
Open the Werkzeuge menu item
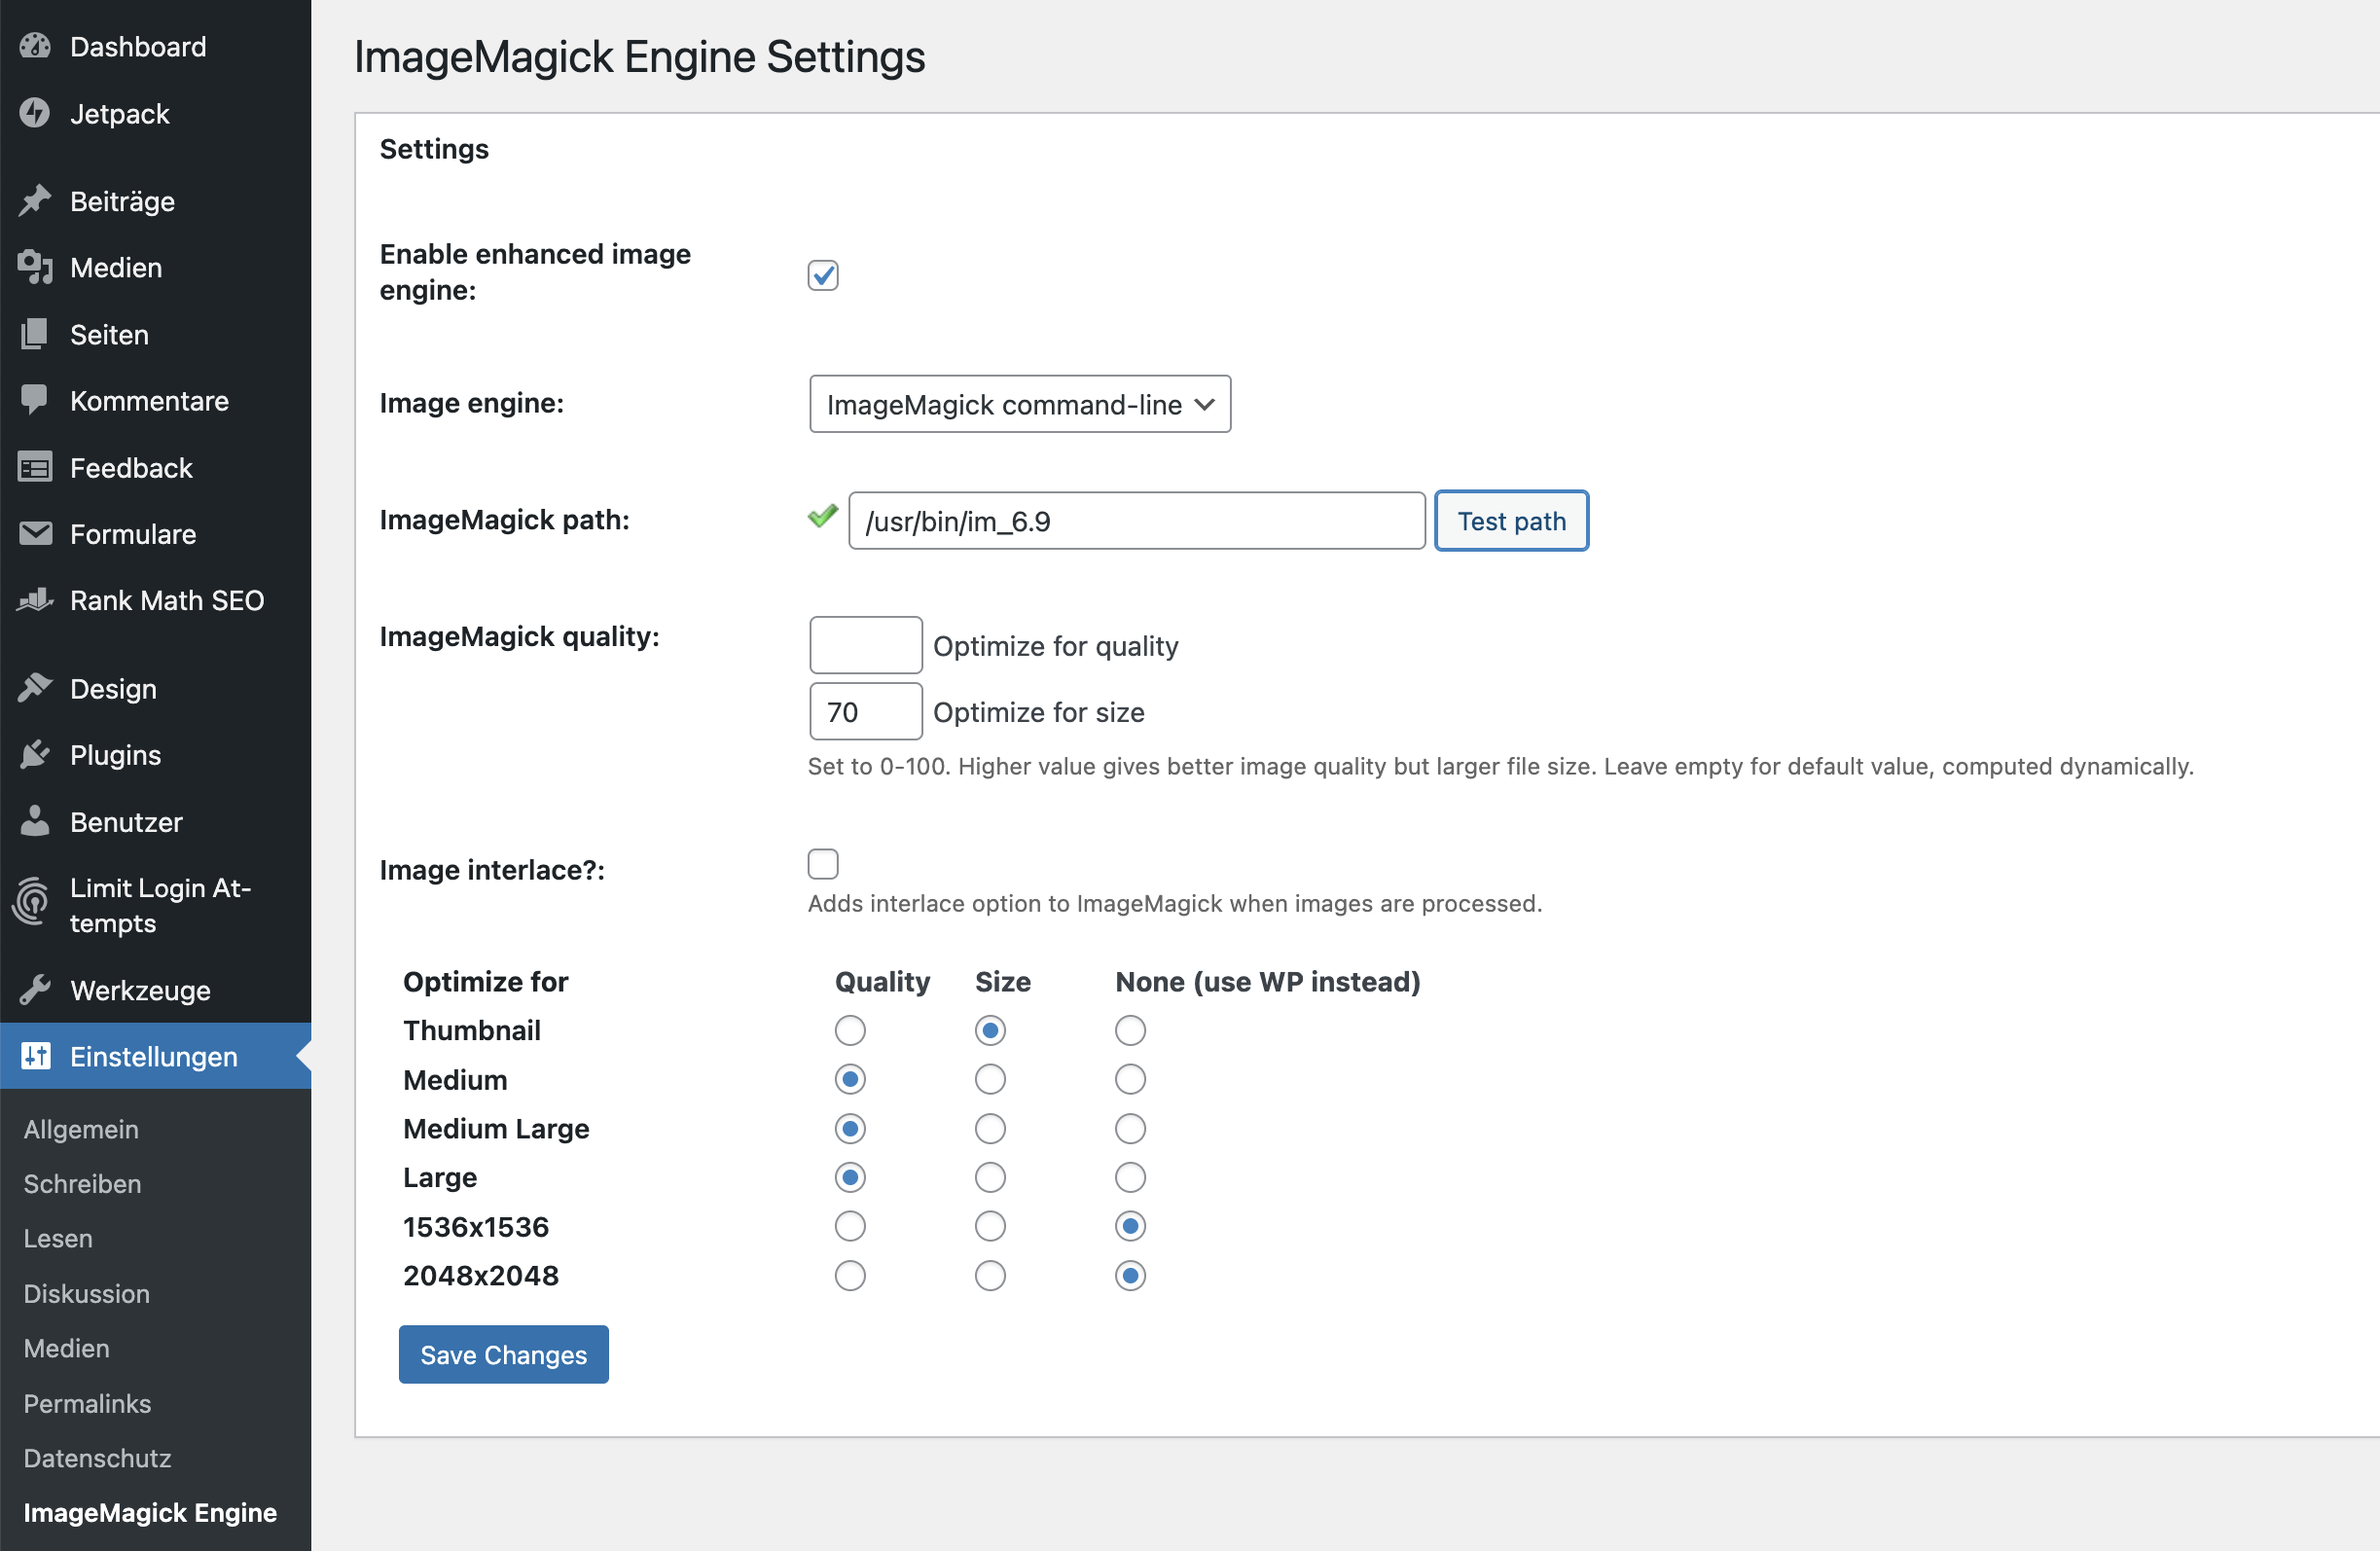(155, 990)
